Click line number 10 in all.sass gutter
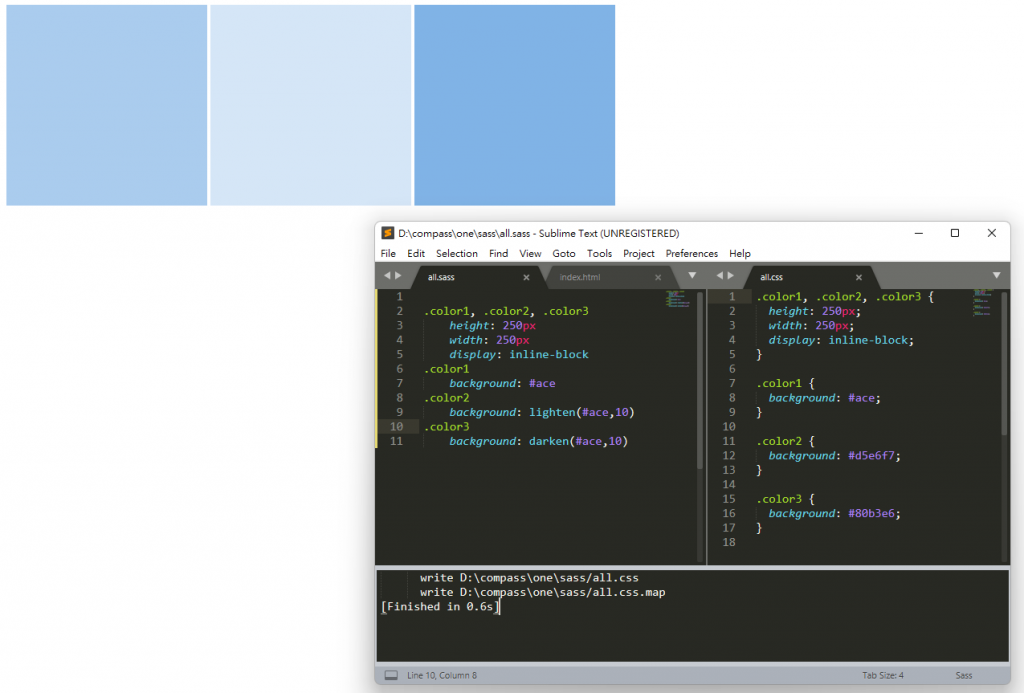 [396, 427]
